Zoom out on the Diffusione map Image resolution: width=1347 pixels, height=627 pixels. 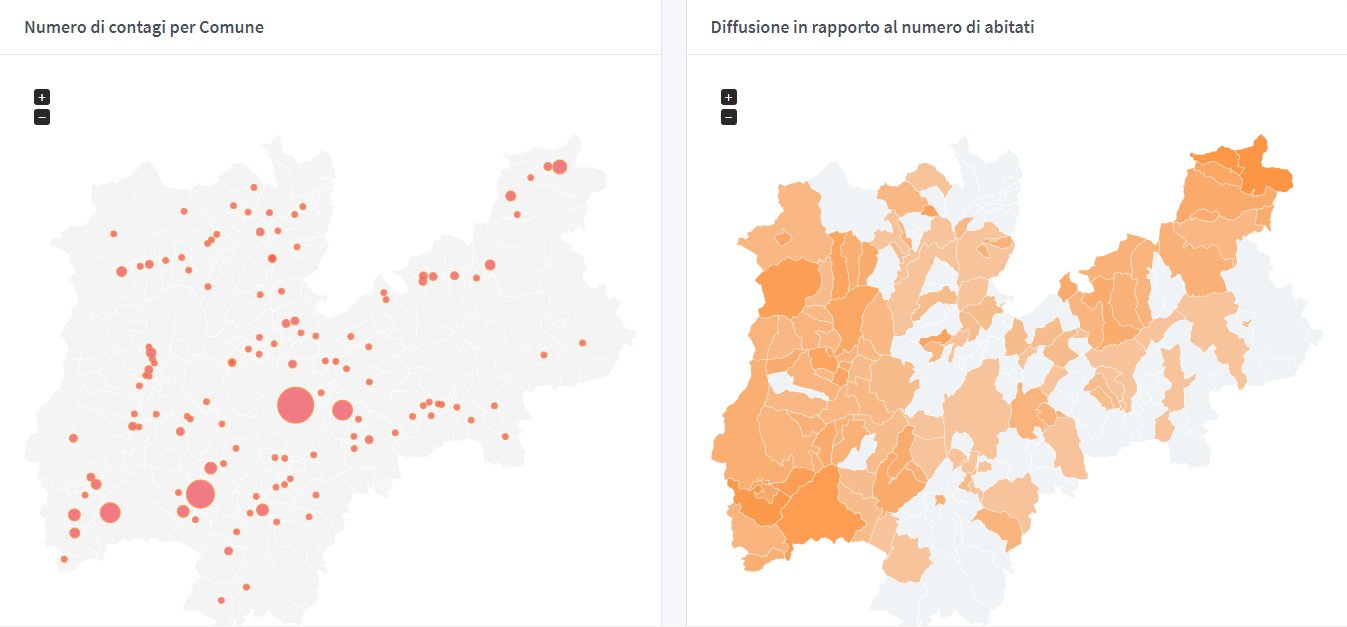pyautogui.click(x=729, y=117)
